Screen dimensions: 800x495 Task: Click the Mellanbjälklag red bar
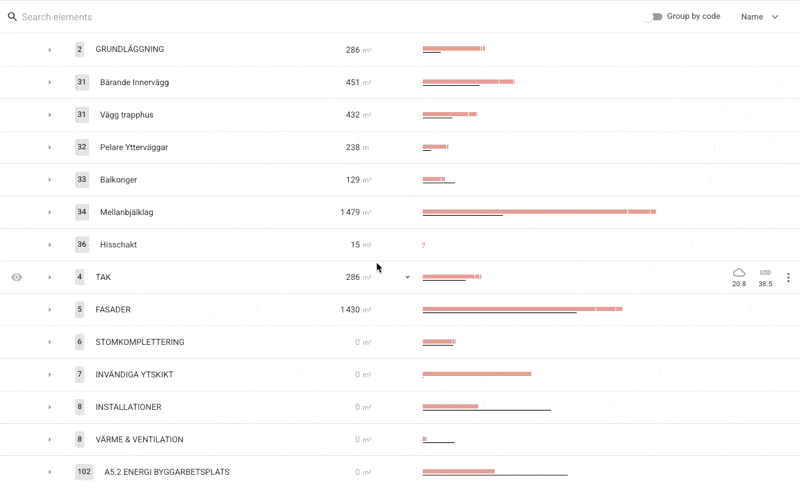coord(538,211)
